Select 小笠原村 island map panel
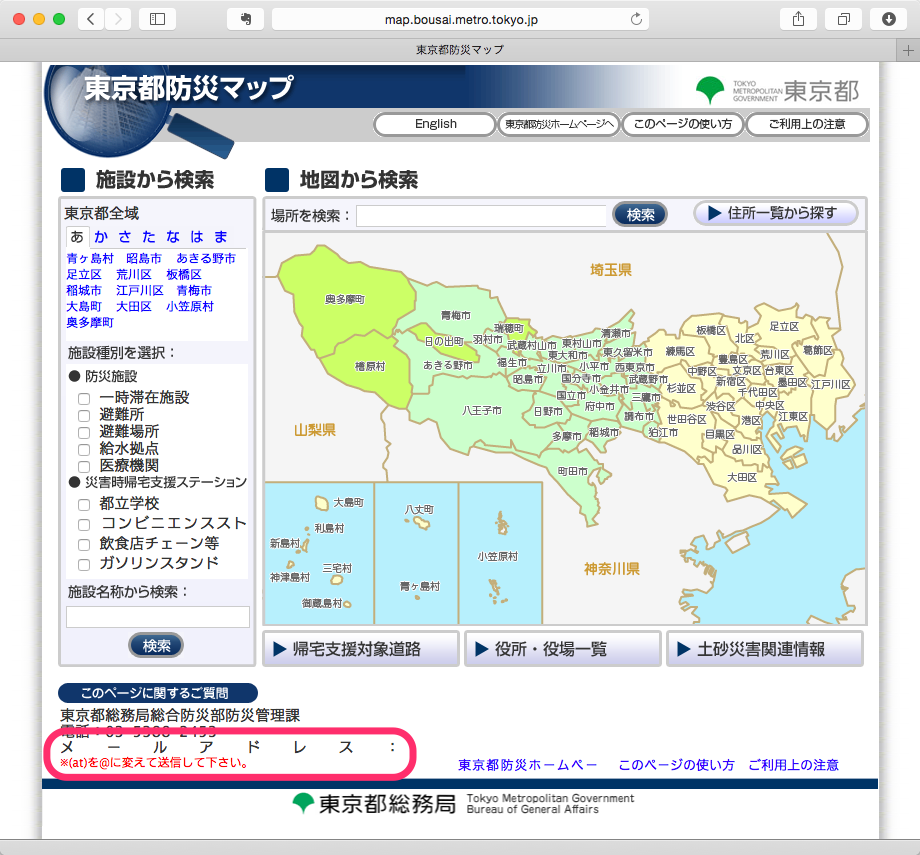This screenshot has height=855, width=920. point(500,553)
